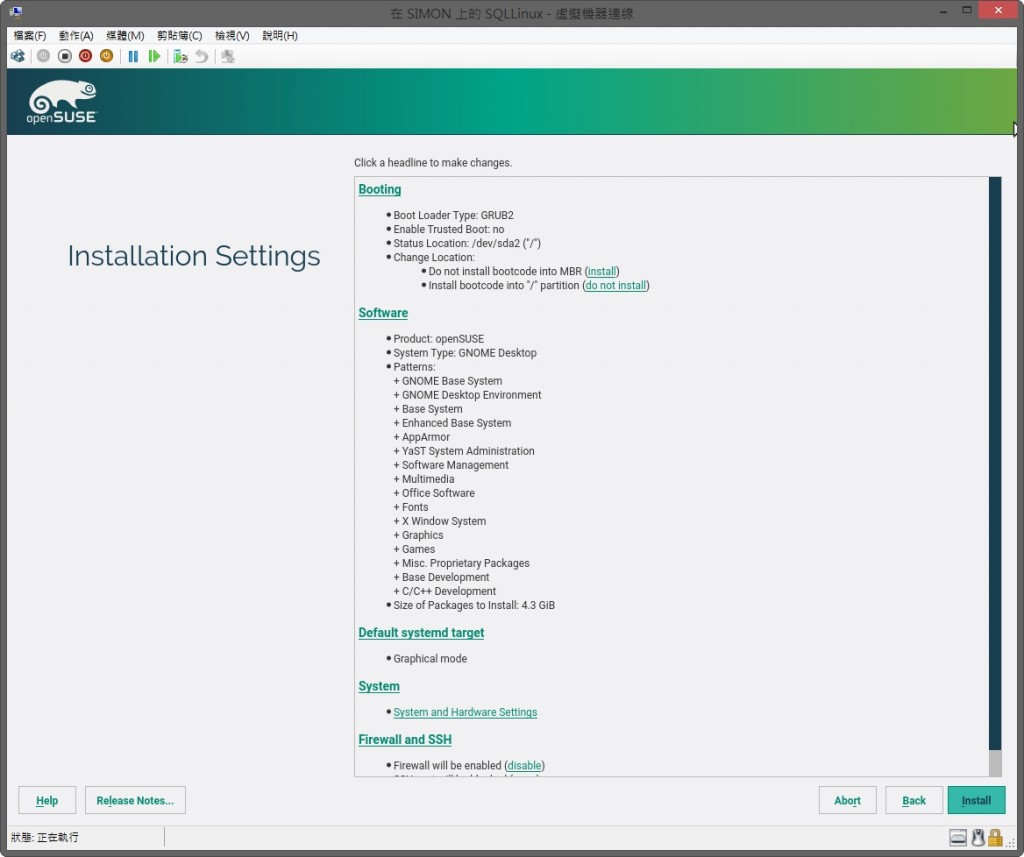
Task: Shut down the VM via the red power icon
Action: [x=86, y=56]
